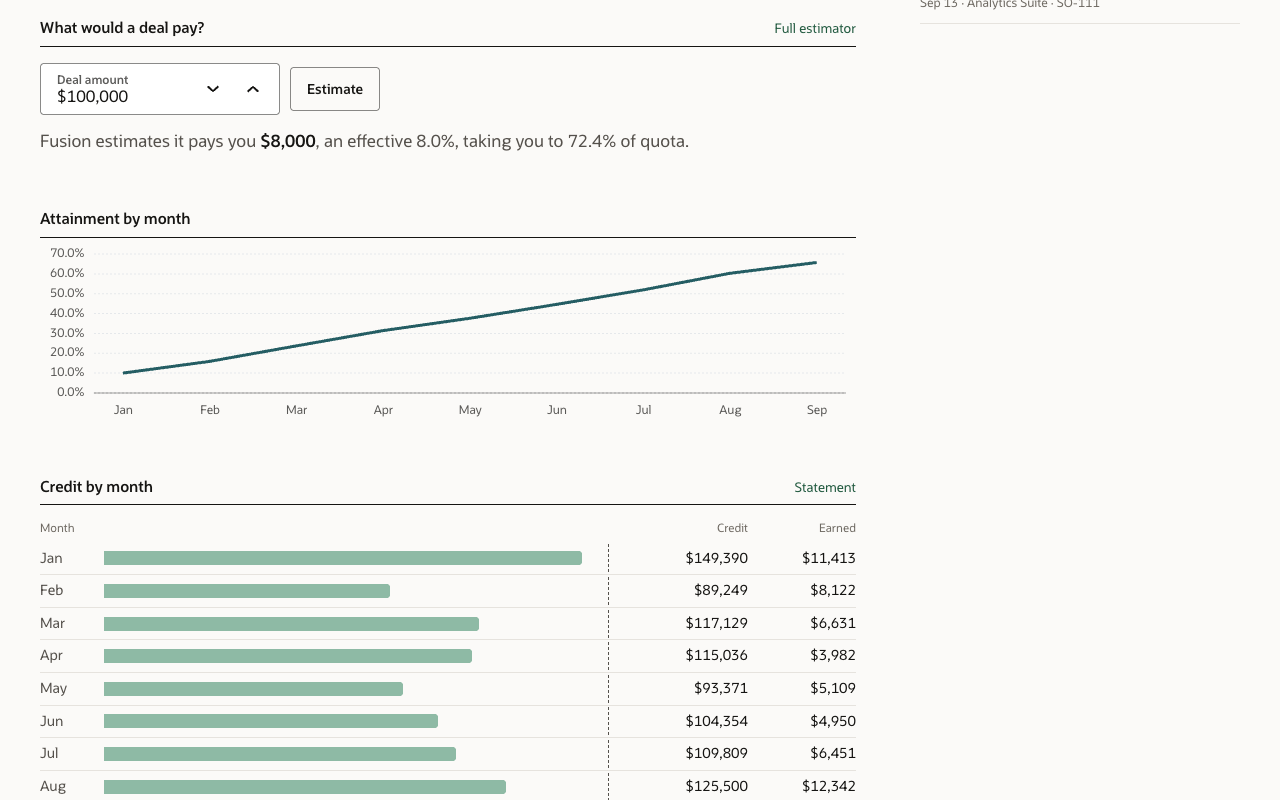Click the $11,413 earned value
Screen dimensions: 1280x800
(x=829, y=558)
